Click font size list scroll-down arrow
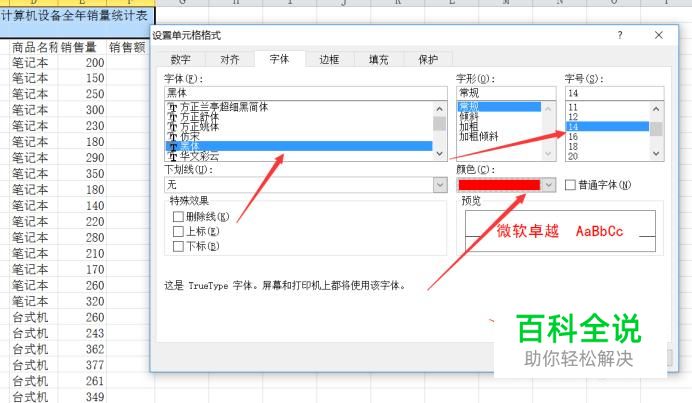The width and height of the screenshot is (692, 403). (x=656, y=154)
